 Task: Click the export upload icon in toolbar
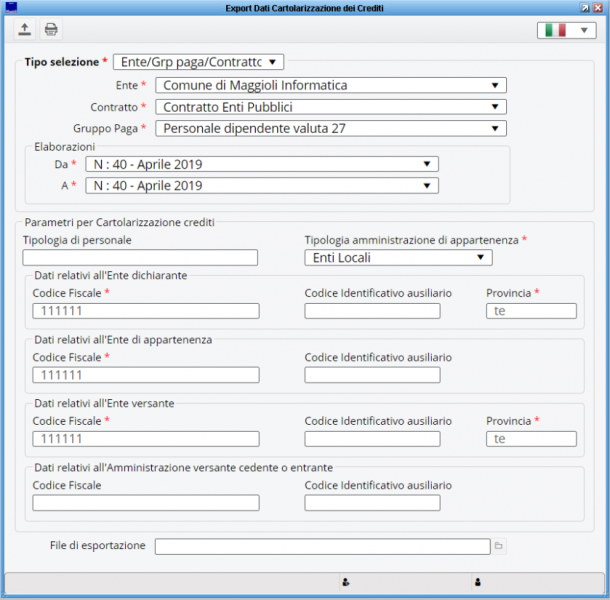tap(25, 29)
